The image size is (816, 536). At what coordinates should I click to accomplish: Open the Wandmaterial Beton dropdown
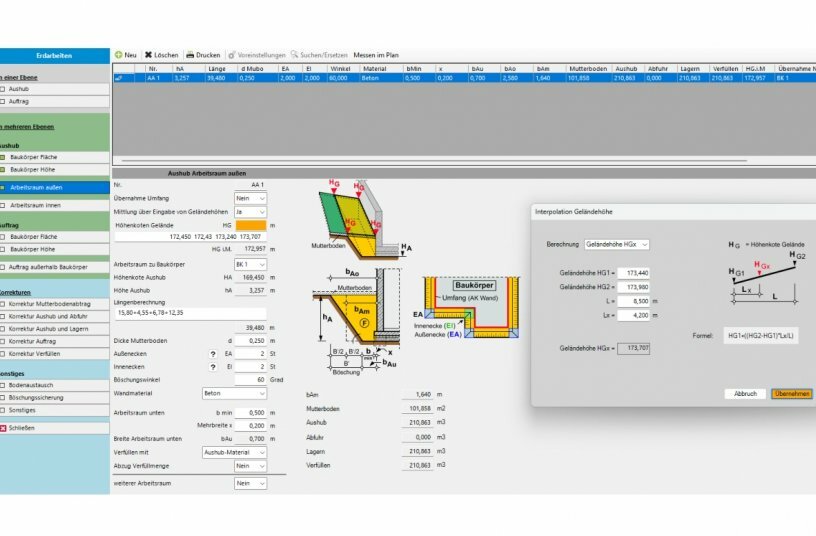click(234, 393)
